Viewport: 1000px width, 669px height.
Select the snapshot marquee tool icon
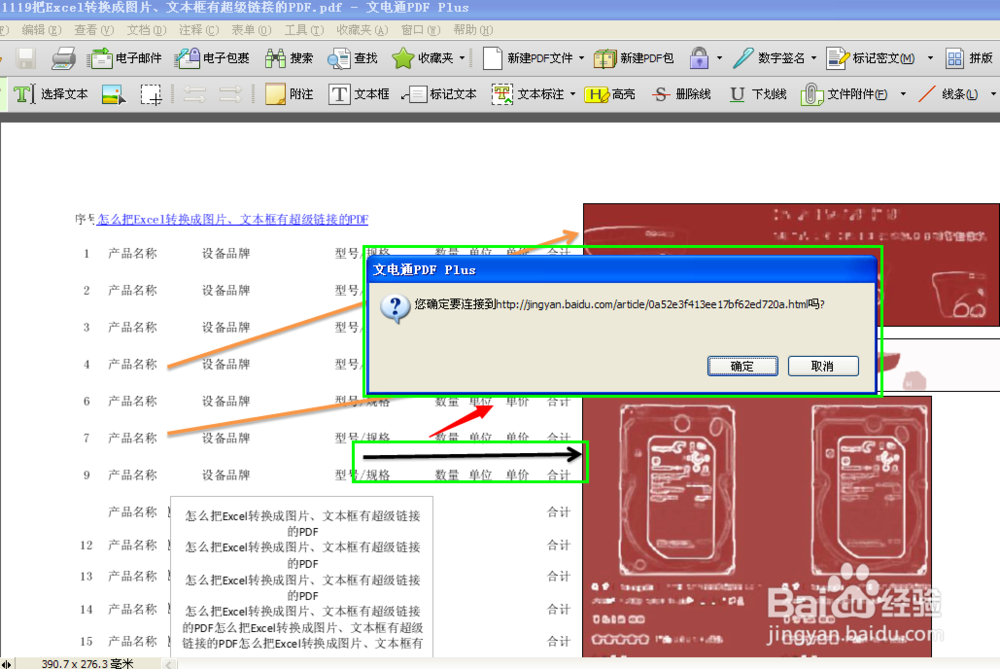coord(151,94)
